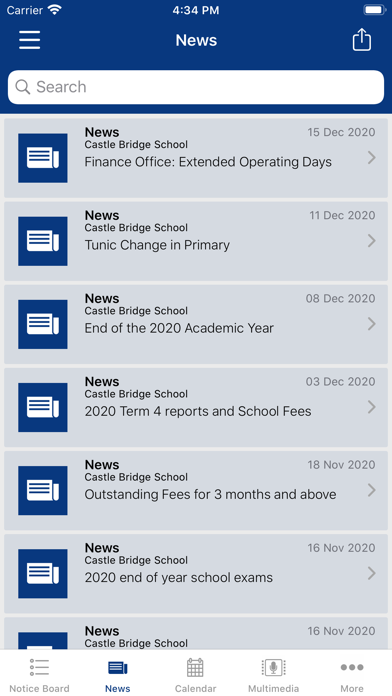Open Outstanding Fees for 3 months article
This screenshot has height=696, width=392.
[196, 490]
